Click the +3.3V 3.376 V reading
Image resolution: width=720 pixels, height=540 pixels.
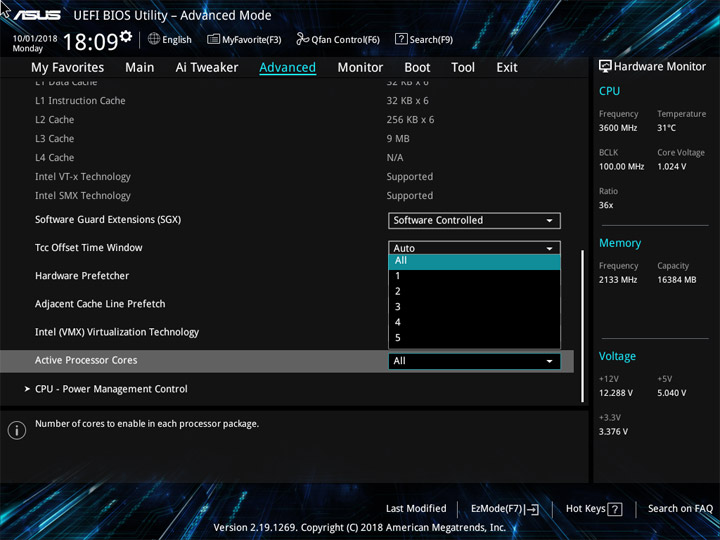[613, 432]
